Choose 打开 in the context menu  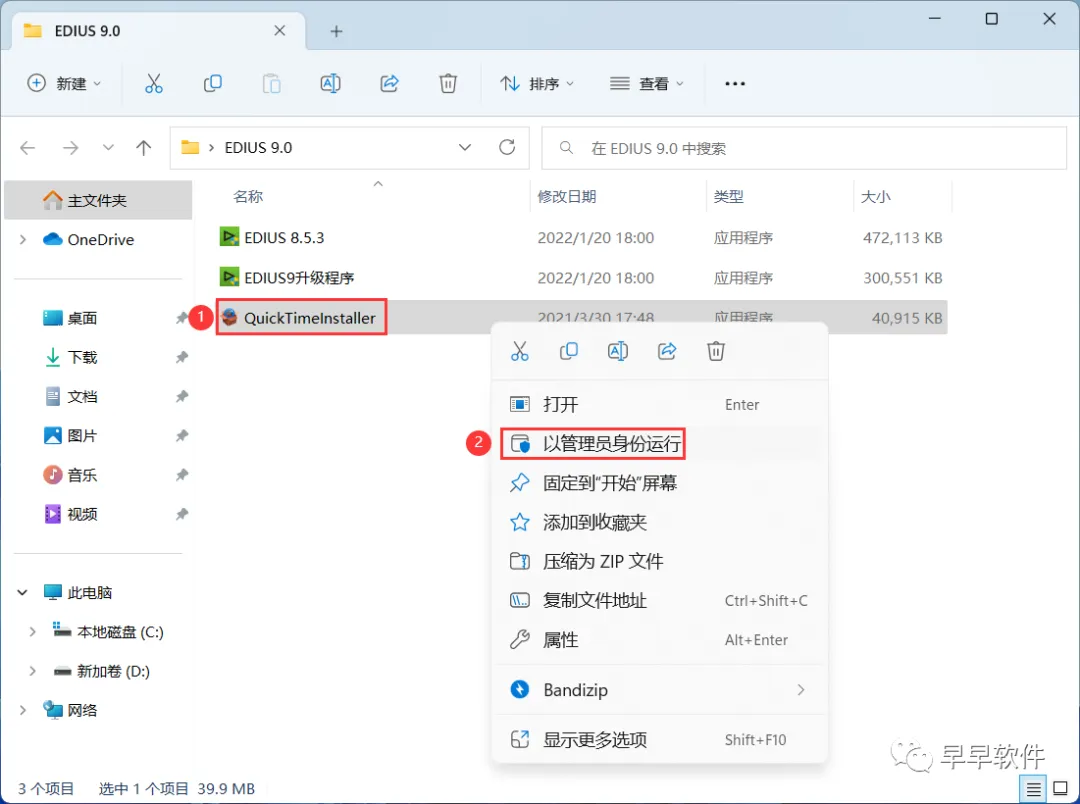point(660,404)
